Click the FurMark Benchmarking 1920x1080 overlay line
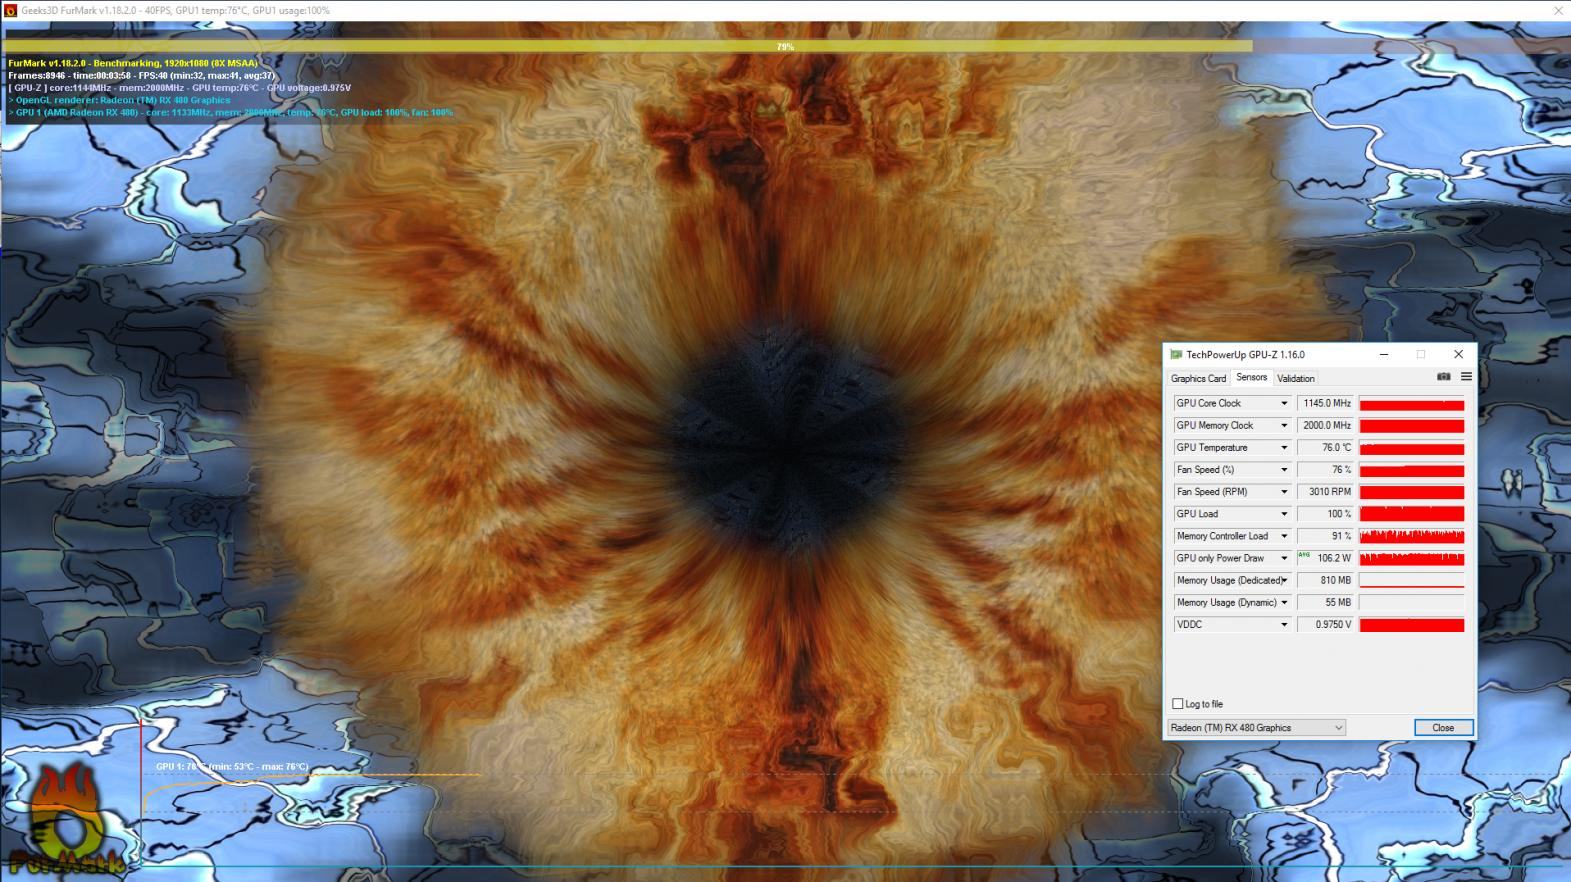Viewport: 1571px width, 882px height. (133, 63)
